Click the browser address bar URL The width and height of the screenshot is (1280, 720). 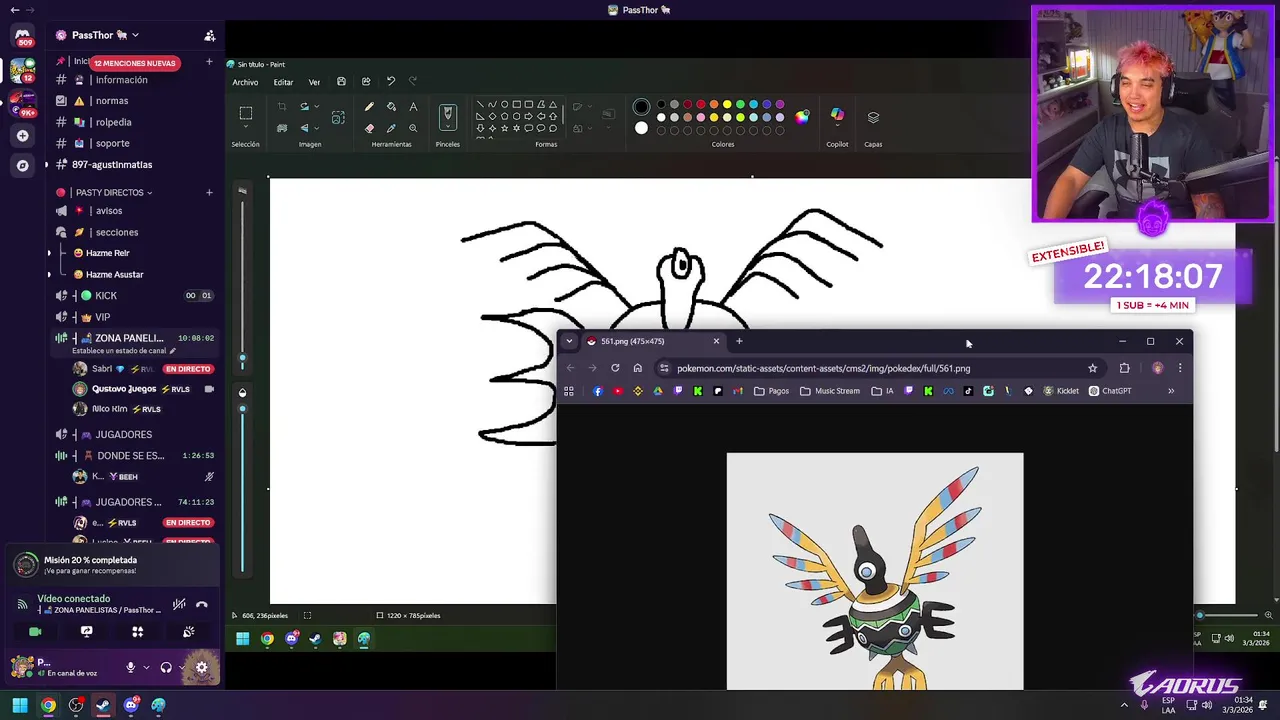click(823, 368)
